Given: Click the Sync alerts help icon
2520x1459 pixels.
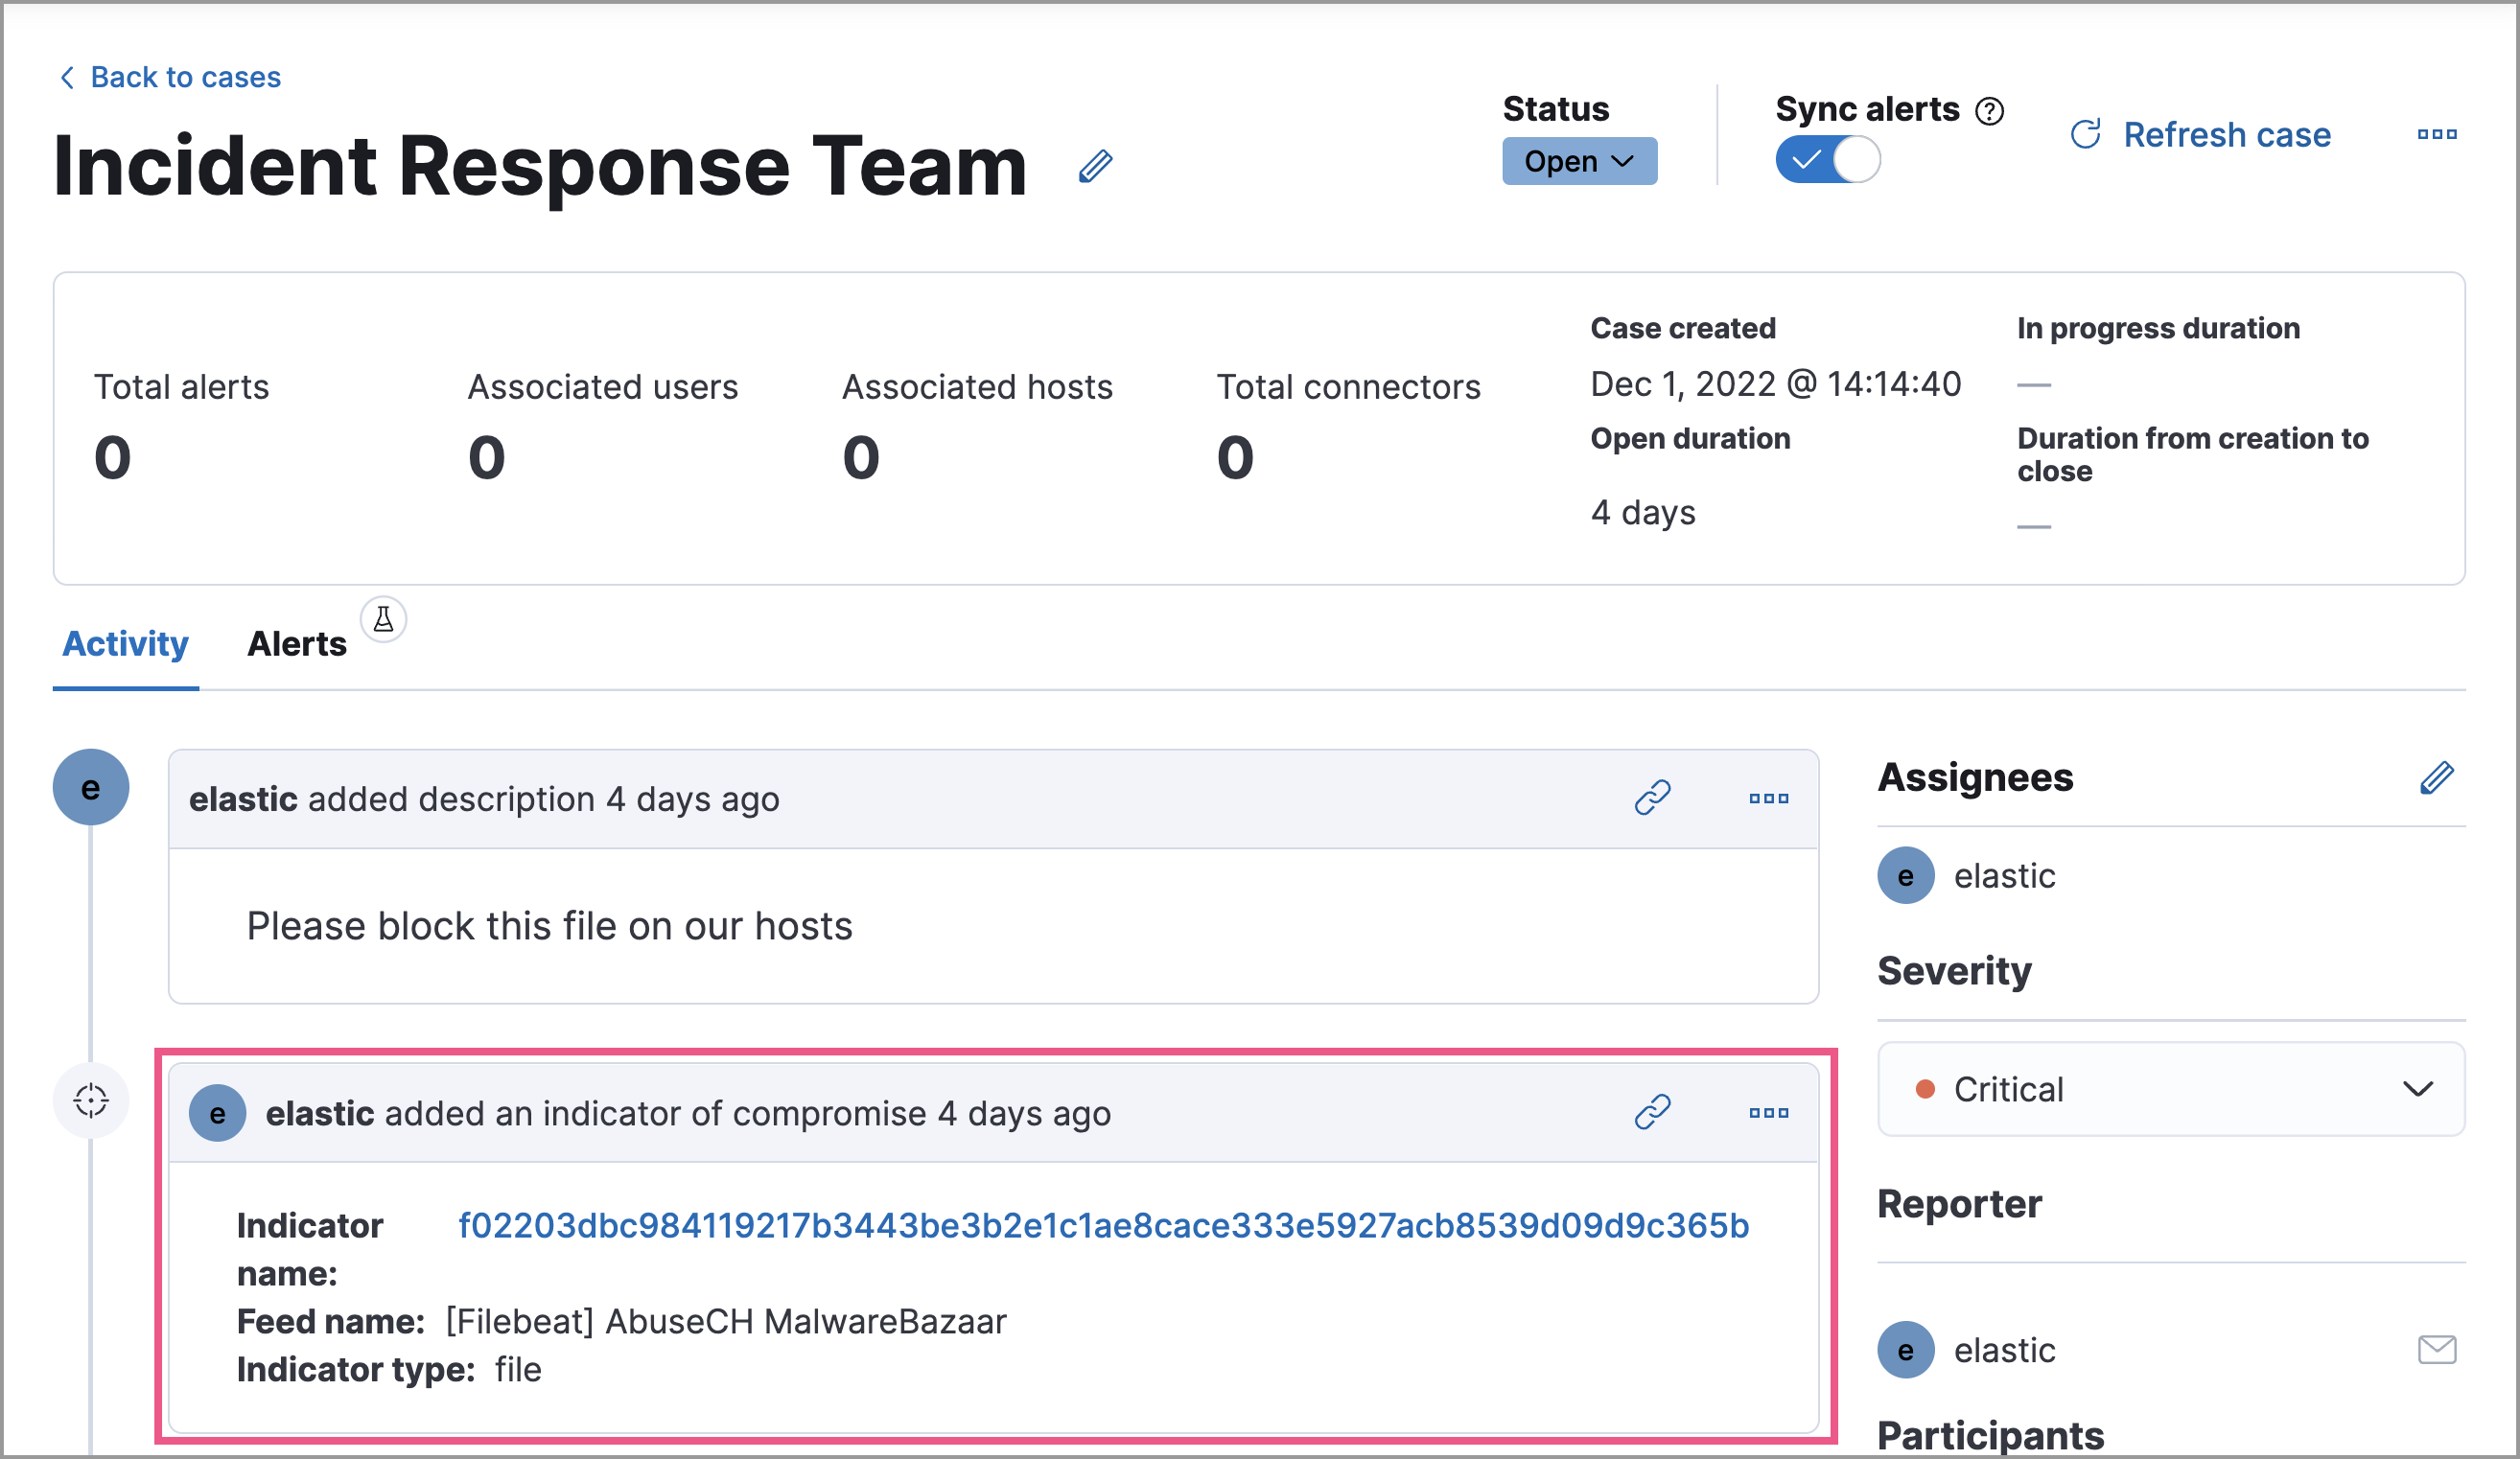Looking at the screenshot, I should (1989, 111).
